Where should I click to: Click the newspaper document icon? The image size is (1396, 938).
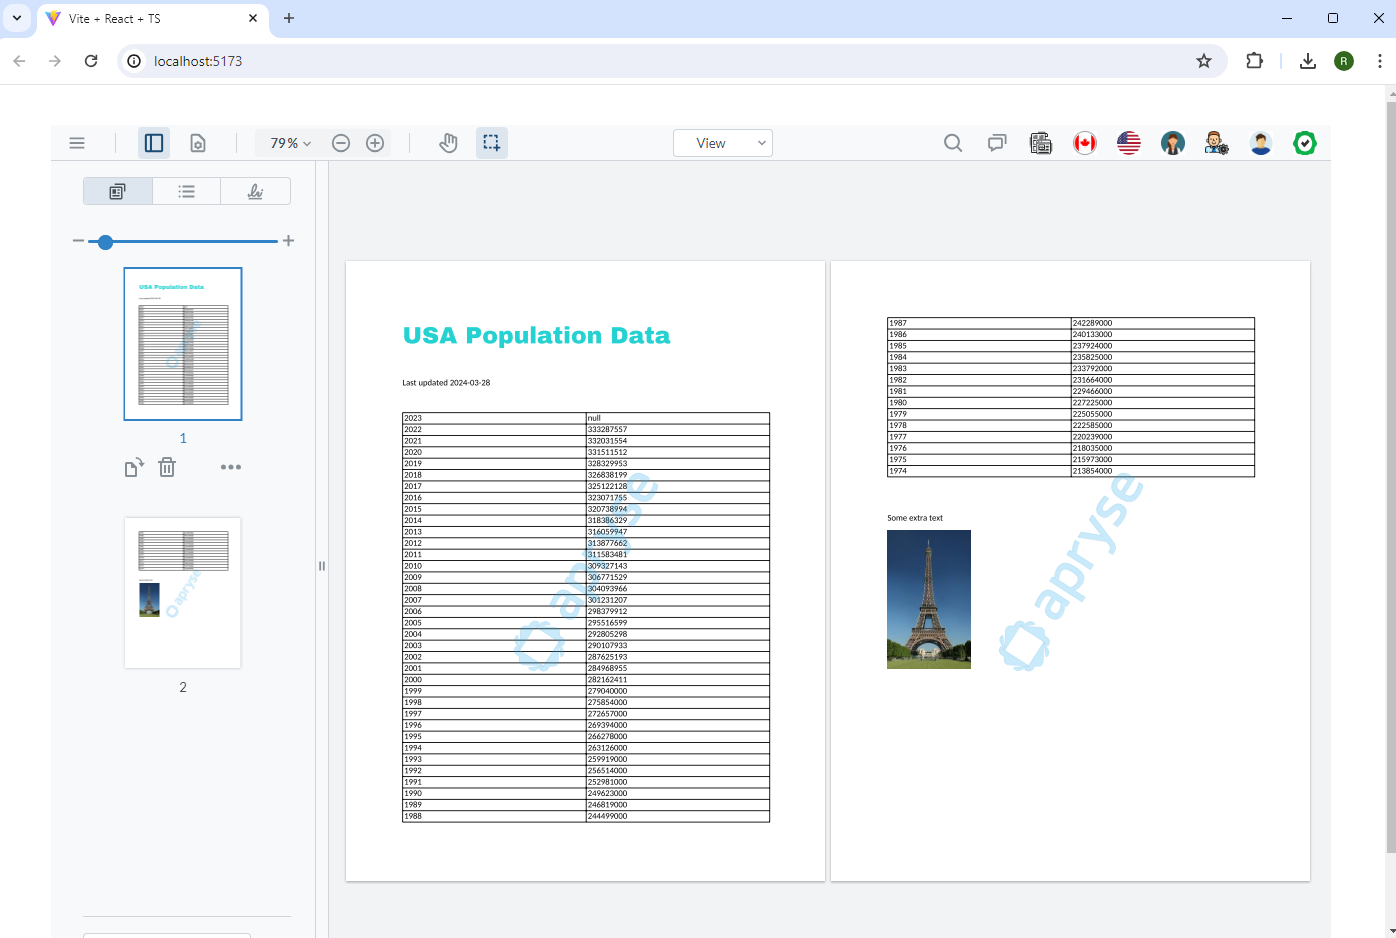coord(1041,143)
